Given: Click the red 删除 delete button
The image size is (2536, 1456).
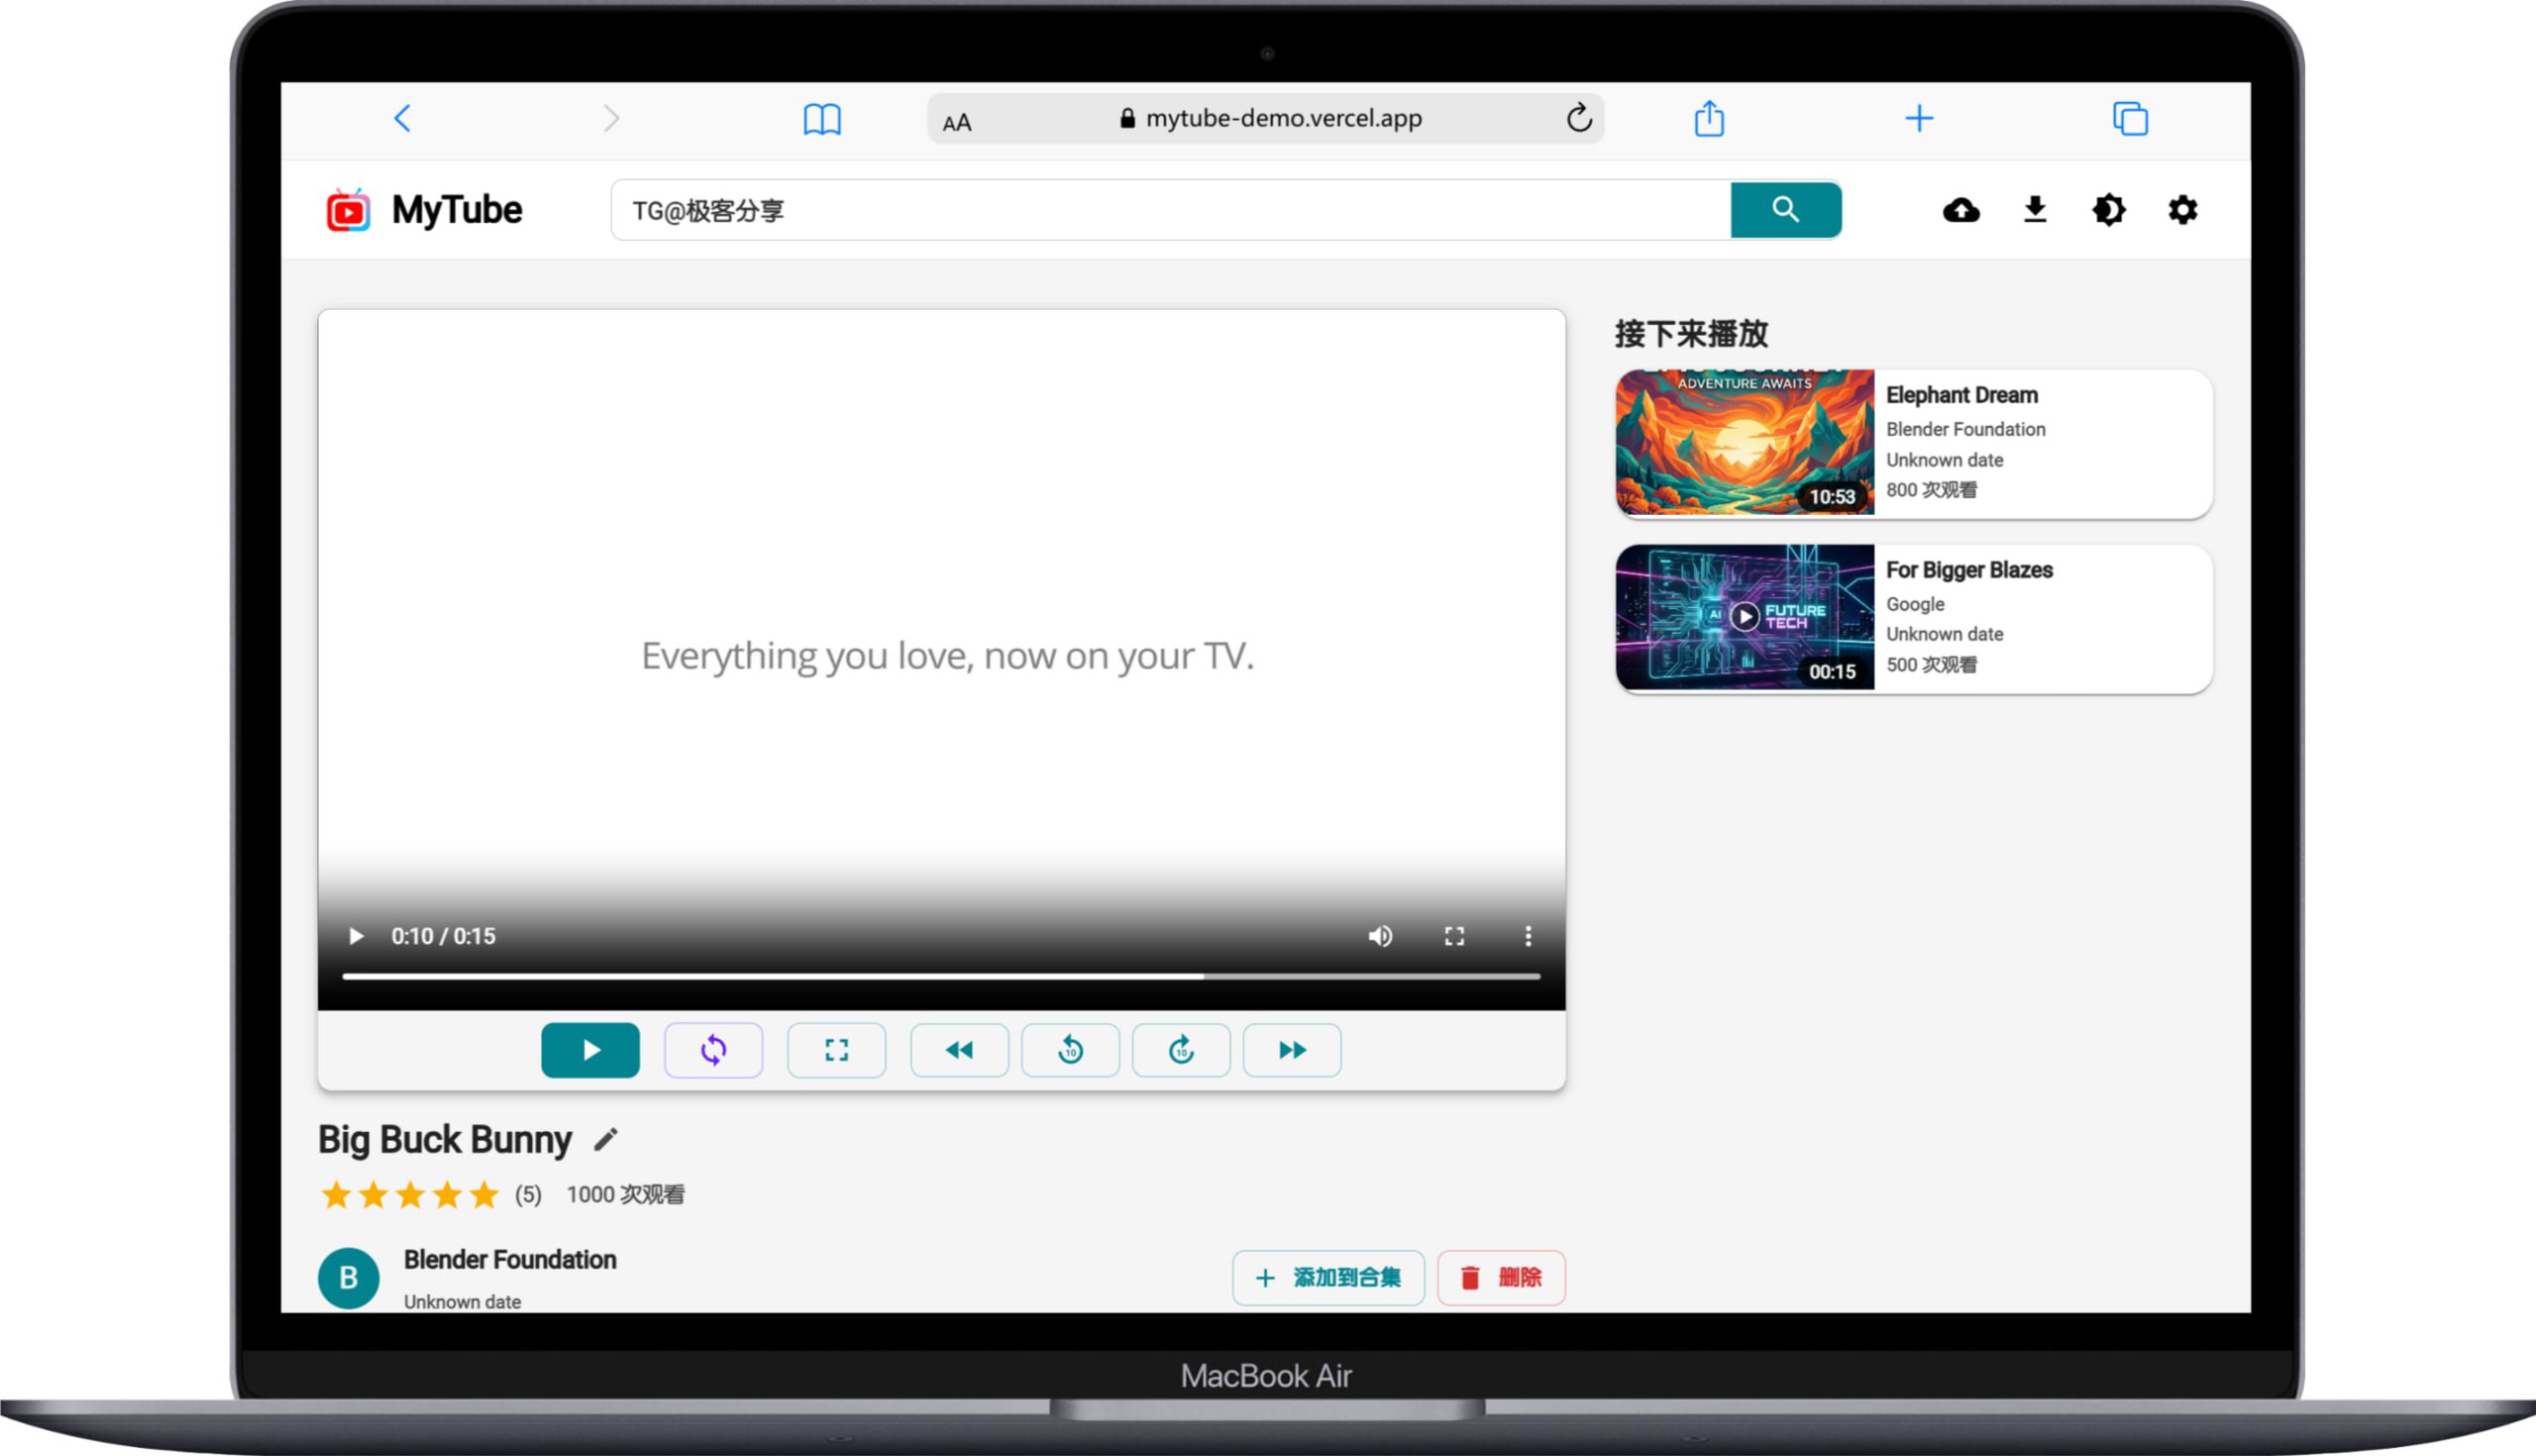Looking at the screenshot, I should point(1501,1277).
